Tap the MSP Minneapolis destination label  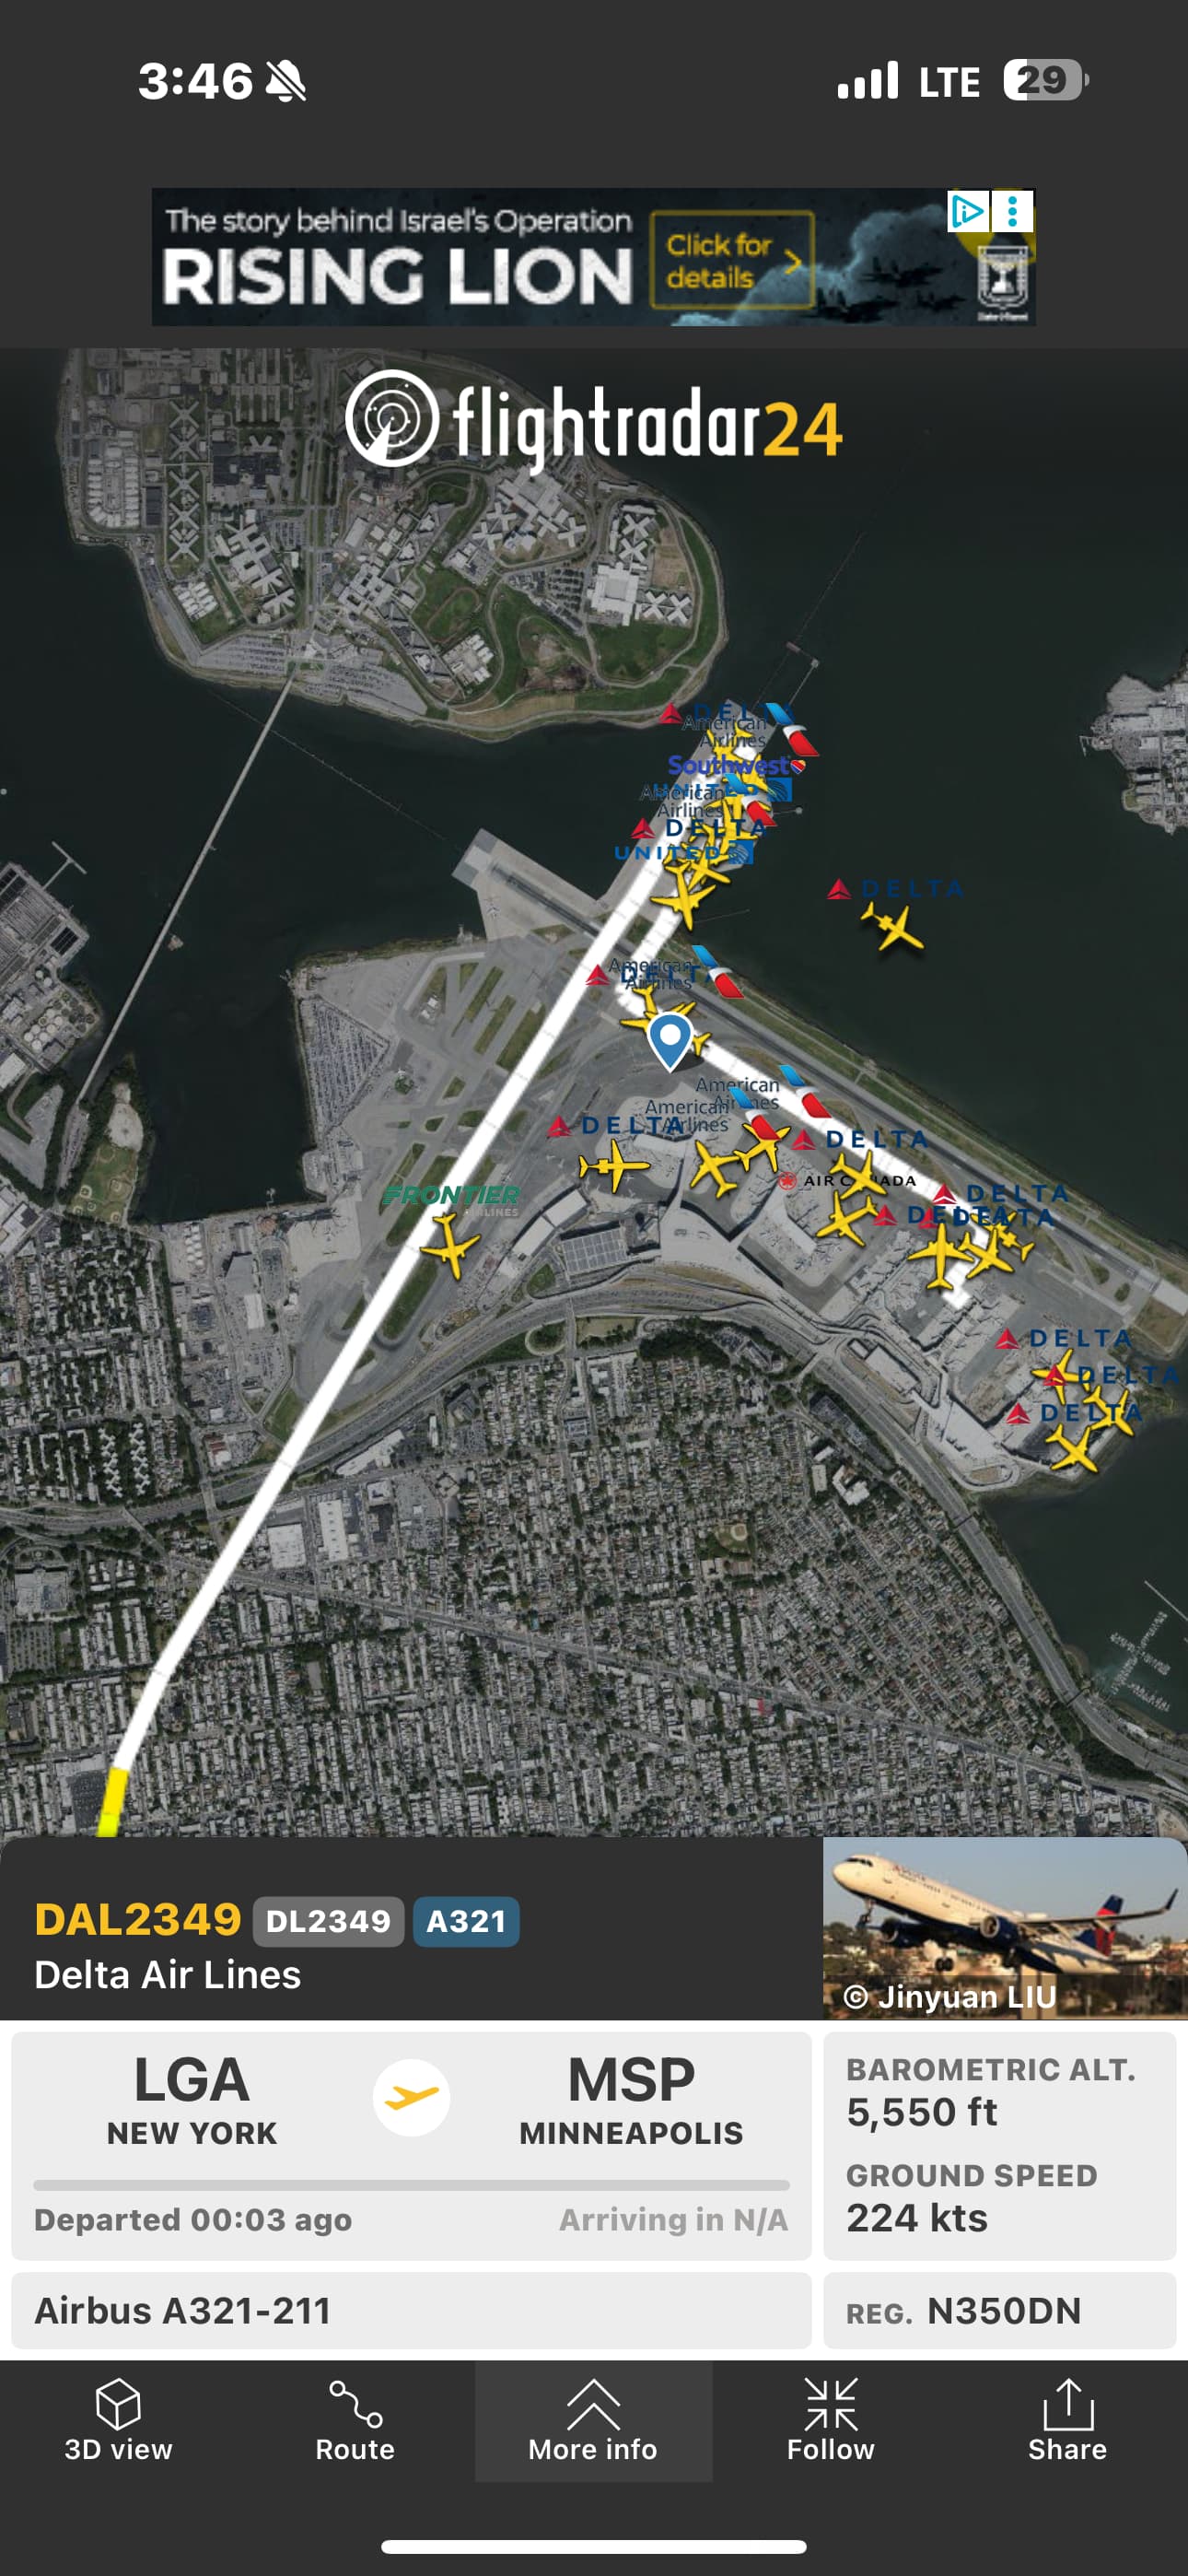(x=631, y=2098)
